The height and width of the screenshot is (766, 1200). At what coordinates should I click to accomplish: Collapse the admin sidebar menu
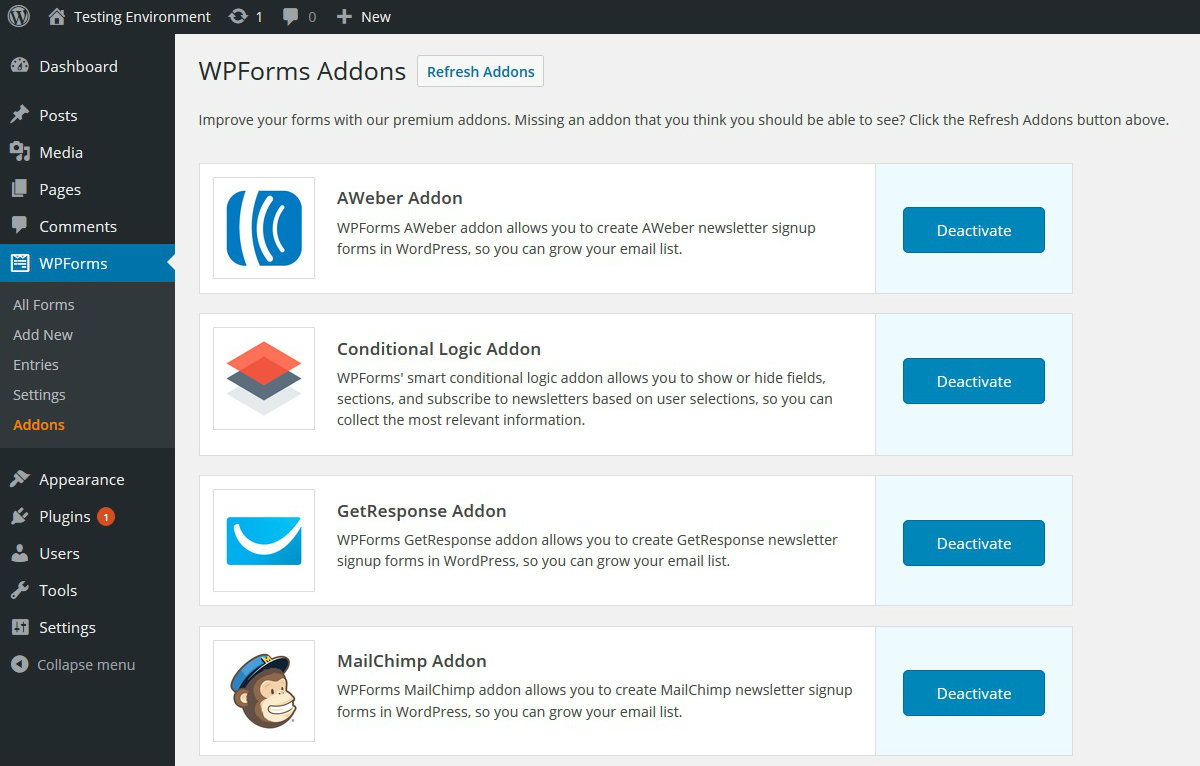[85, 664]
